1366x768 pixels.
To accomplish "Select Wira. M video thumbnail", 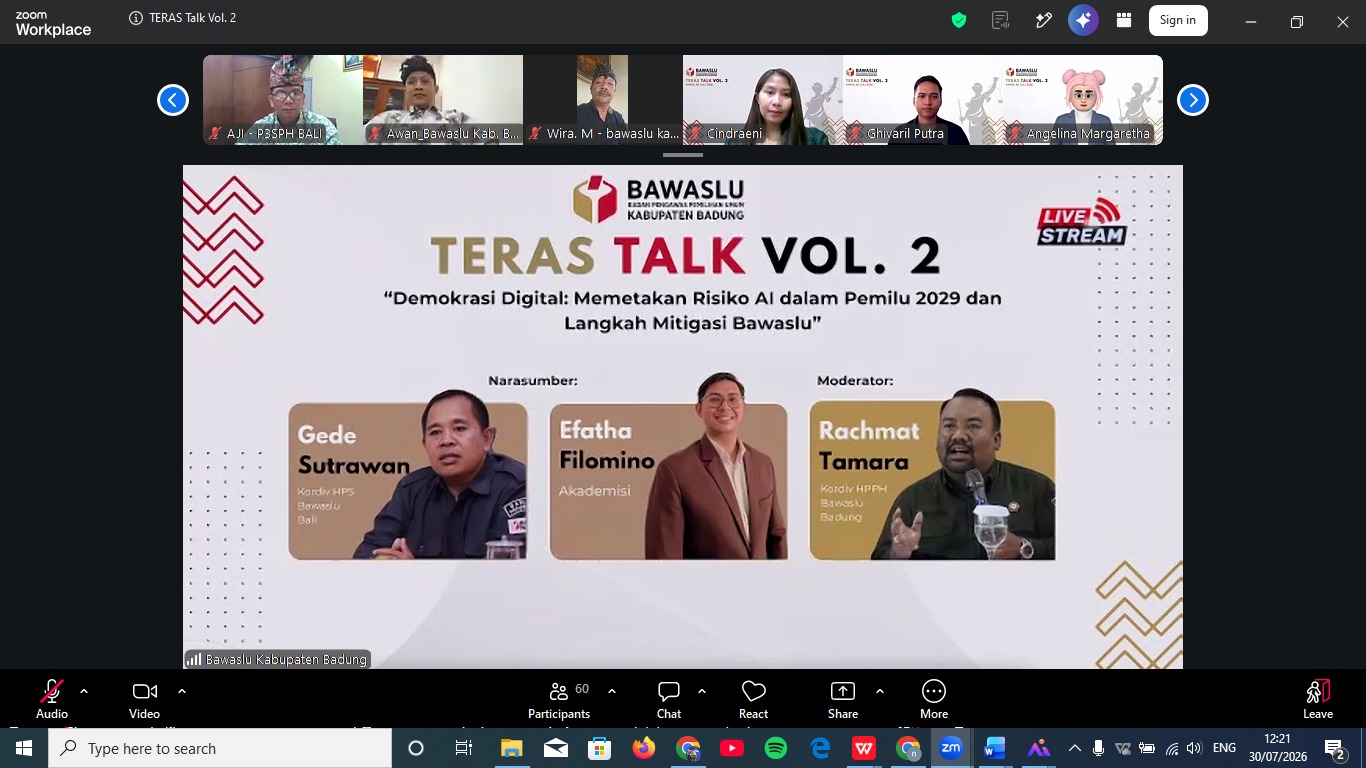I will click(x=603, y=100).
